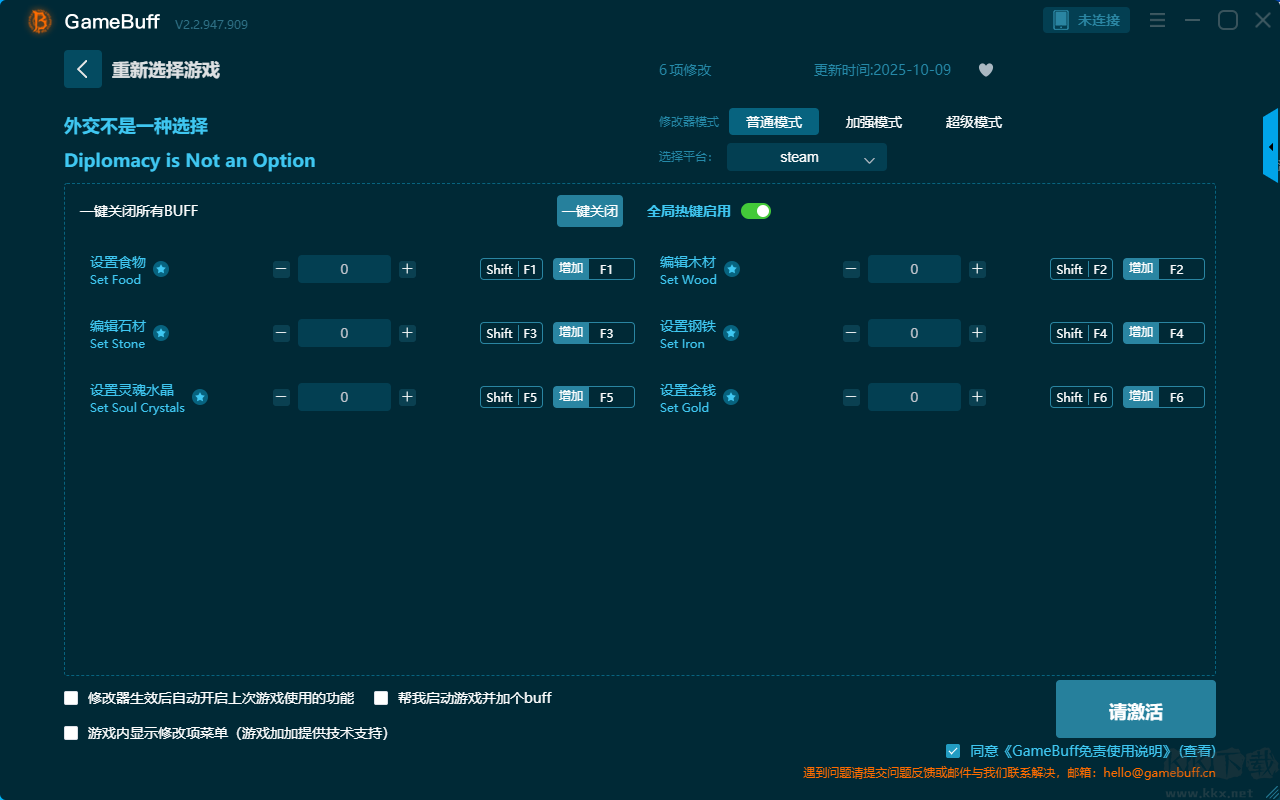Click the star icon next to Set Gold
Image resolution: width=1280 pixels, height=800 pixels.
731,397
